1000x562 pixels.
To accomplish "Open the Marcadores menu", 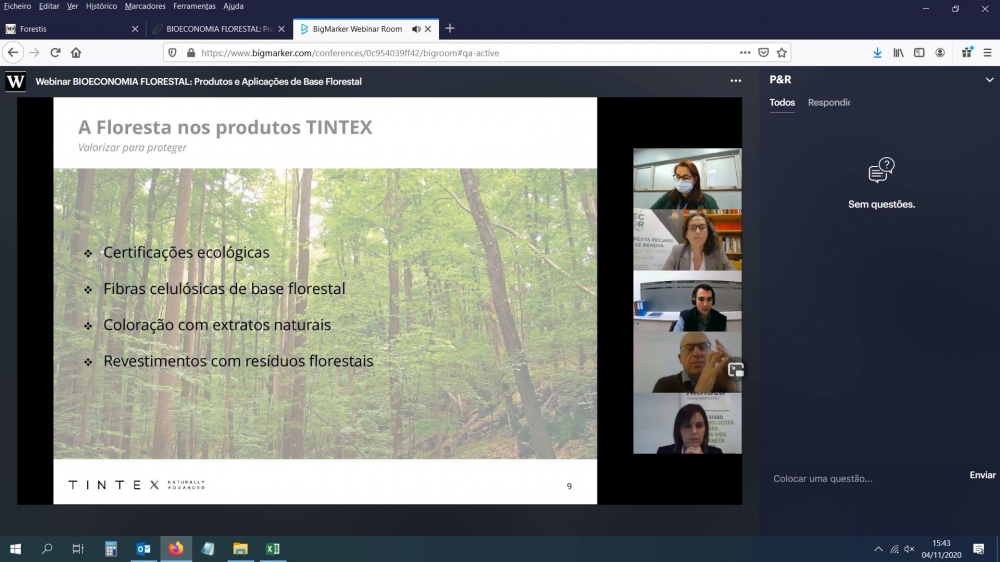I will (x=145, y=6).
